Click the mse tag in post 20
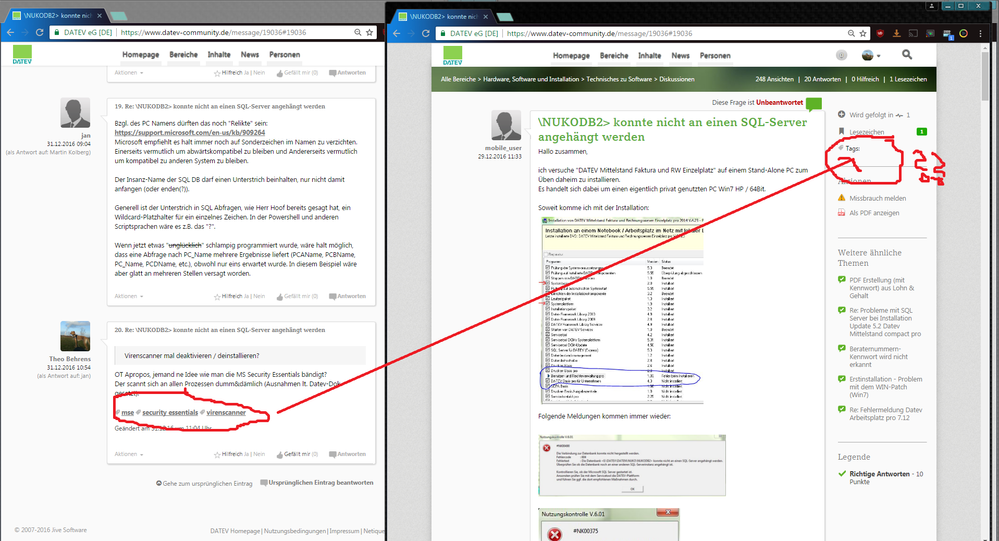 pyautogui.click(x=127, y=412)
